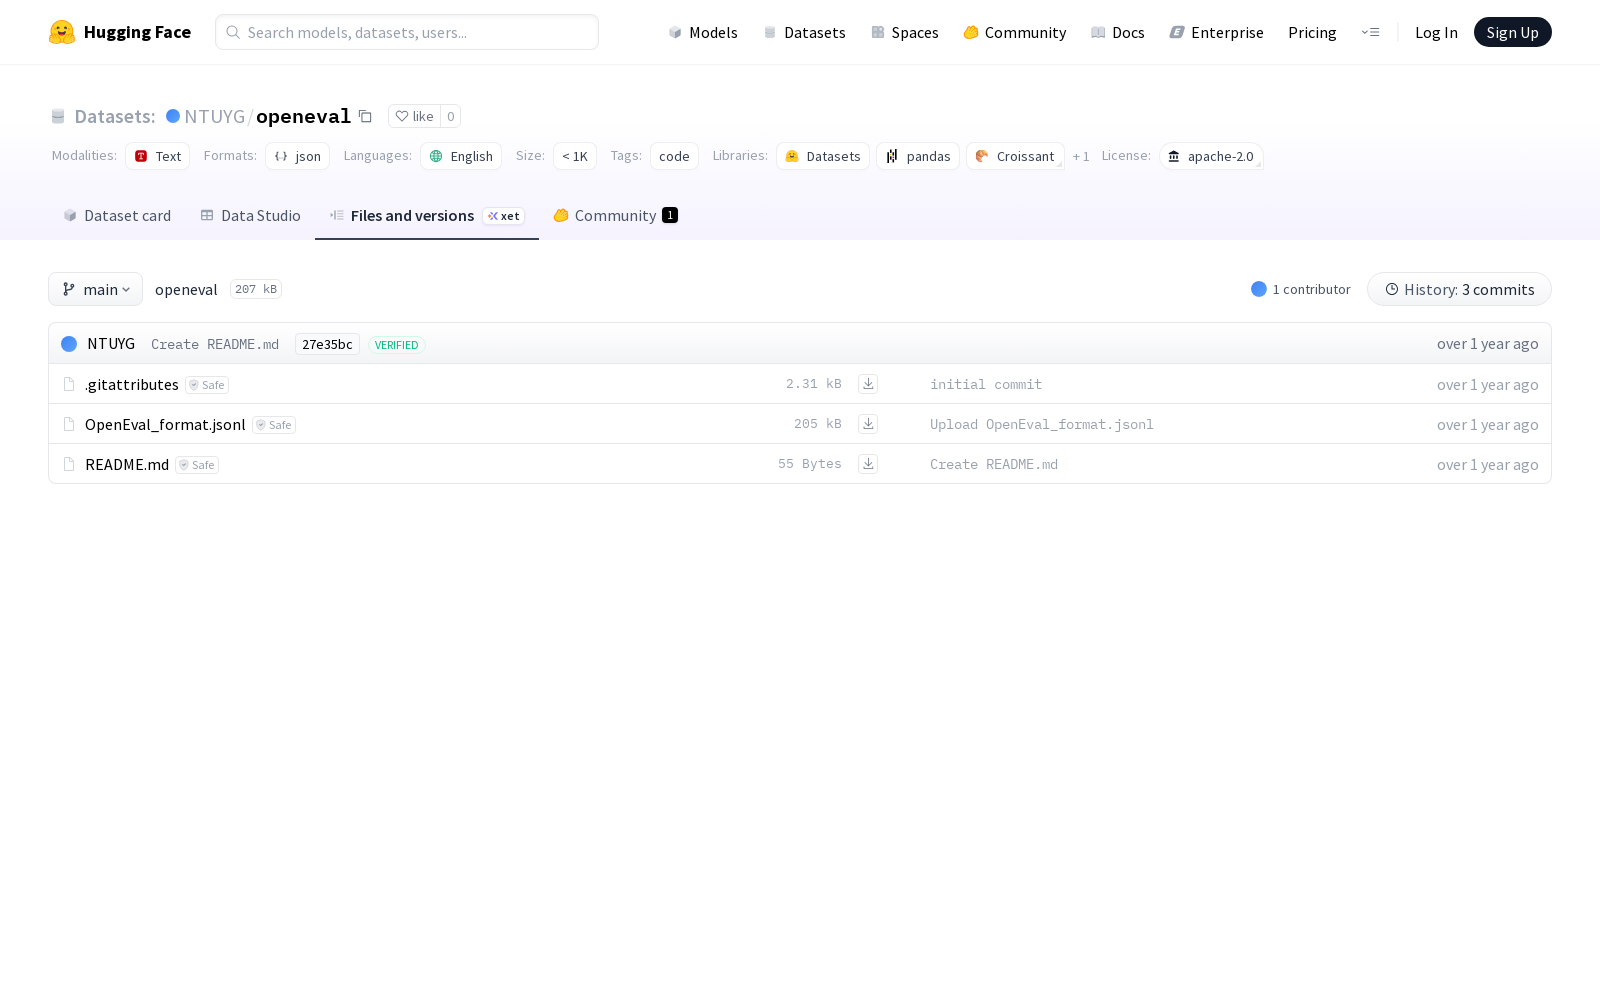
Task: Open the navbar overflow menu
Action: (1370, 32)
